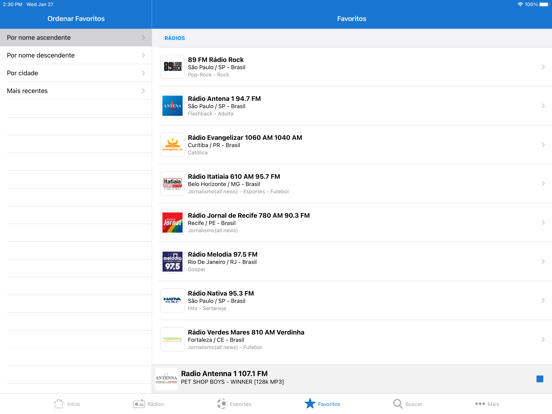Tap the Curitiba / PR - Brasil location text
Viewport: 552px width, 414px height.
[214, 145]
